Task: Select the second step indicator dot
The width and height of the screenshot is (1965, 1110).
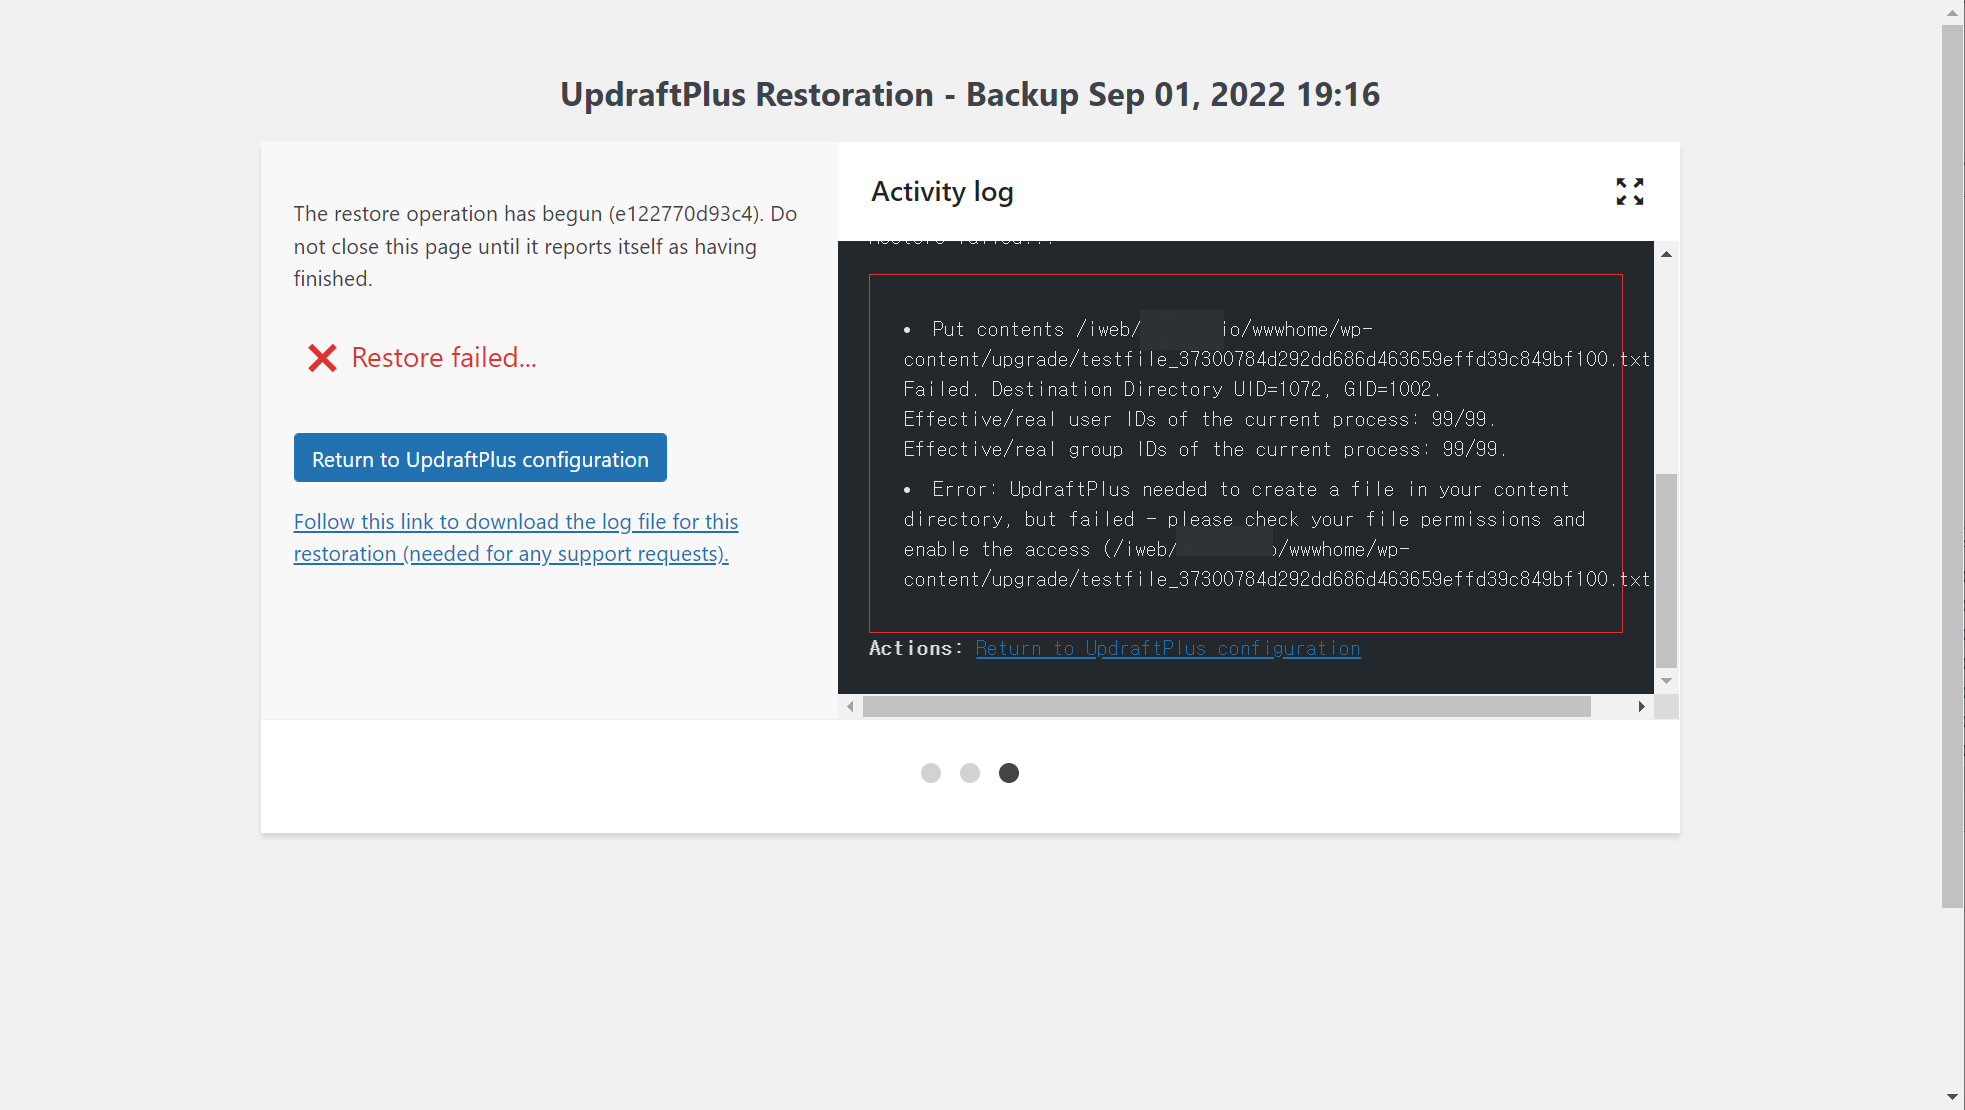Action: 970,773
